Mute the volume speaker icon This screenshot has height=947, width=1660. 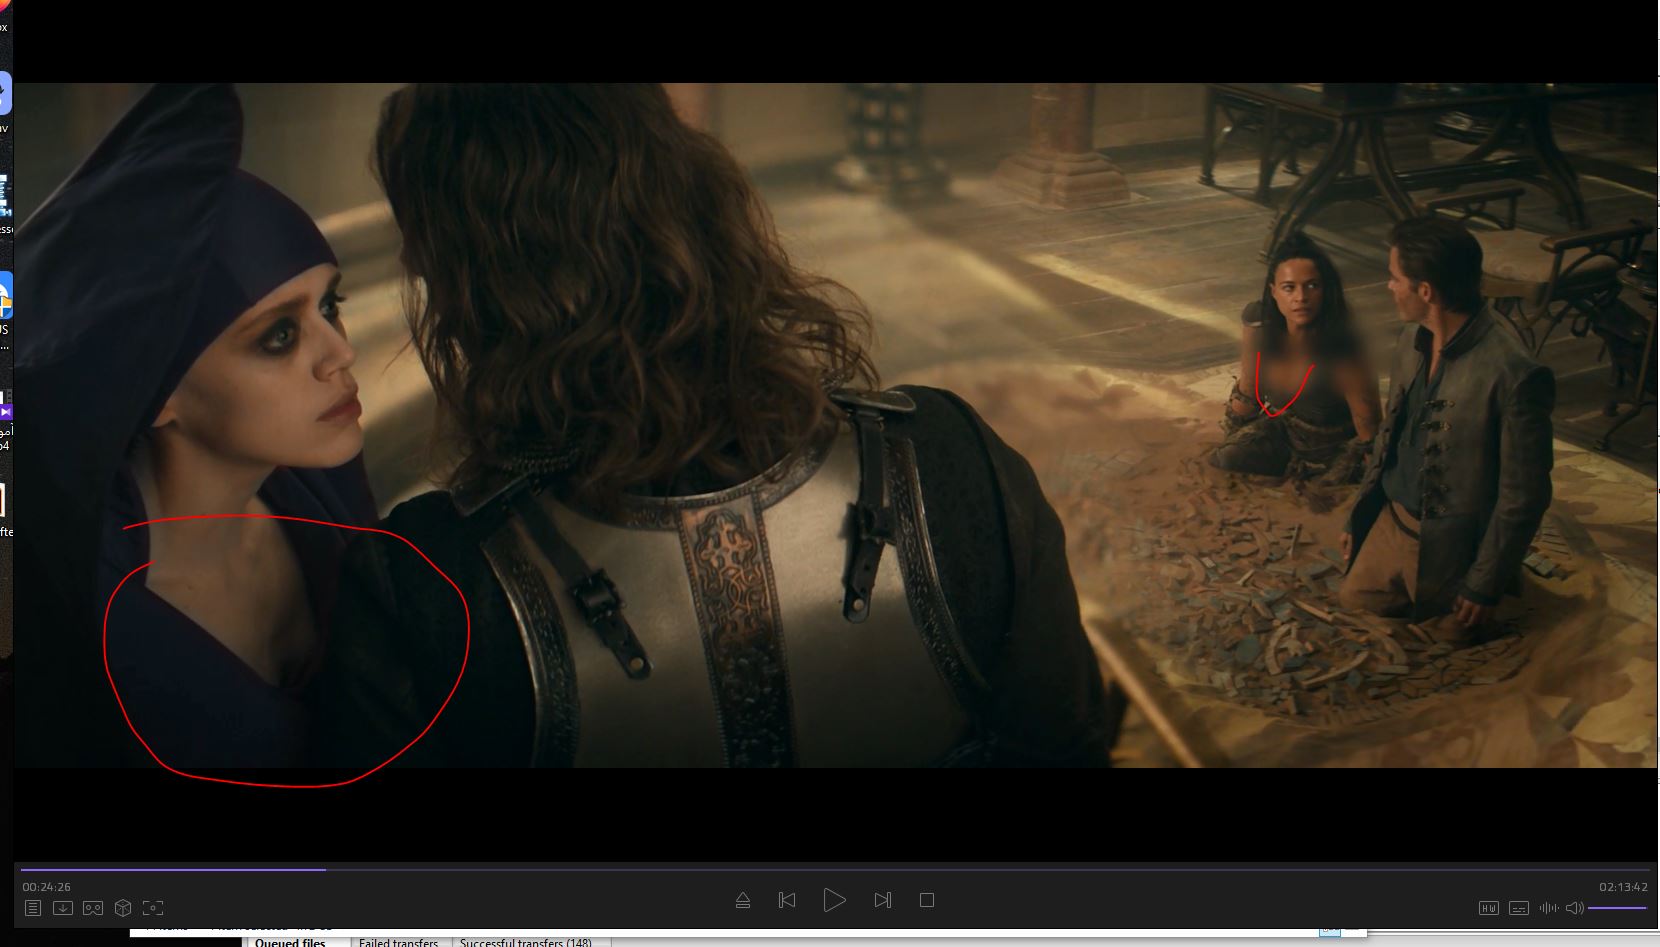click(x=1574, y=908)
